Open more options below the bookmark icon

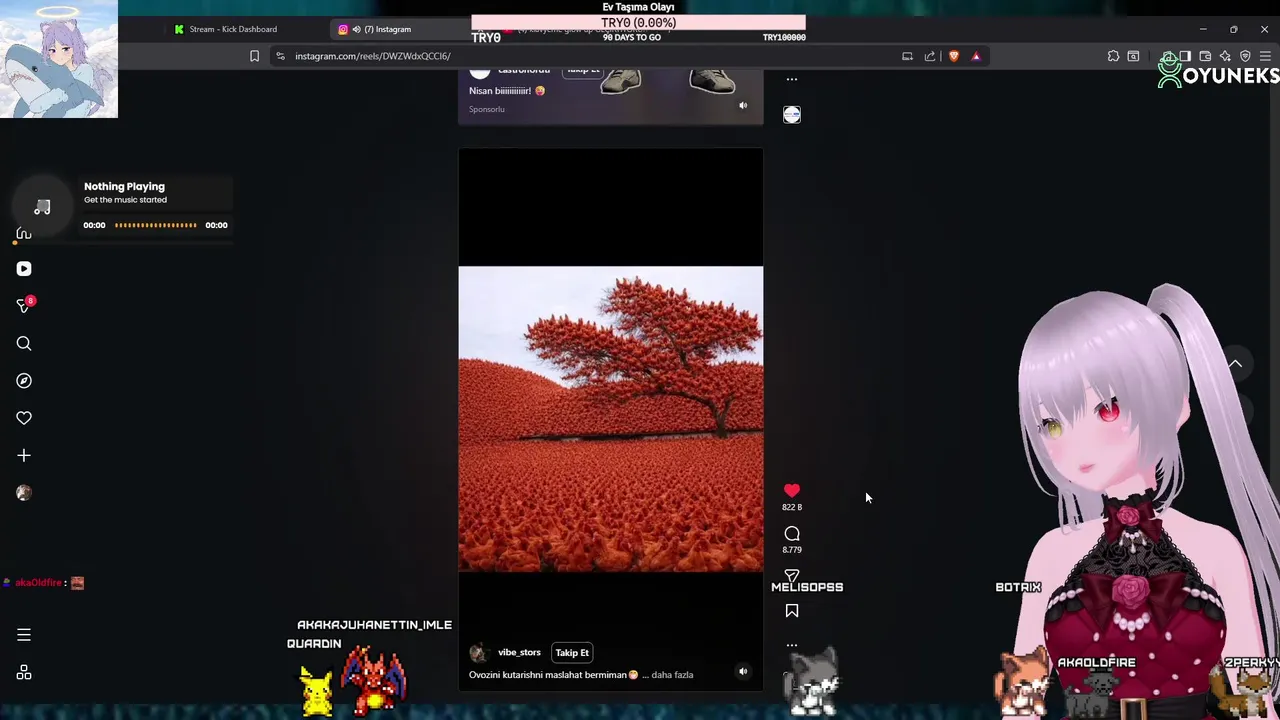coord(792,645)
